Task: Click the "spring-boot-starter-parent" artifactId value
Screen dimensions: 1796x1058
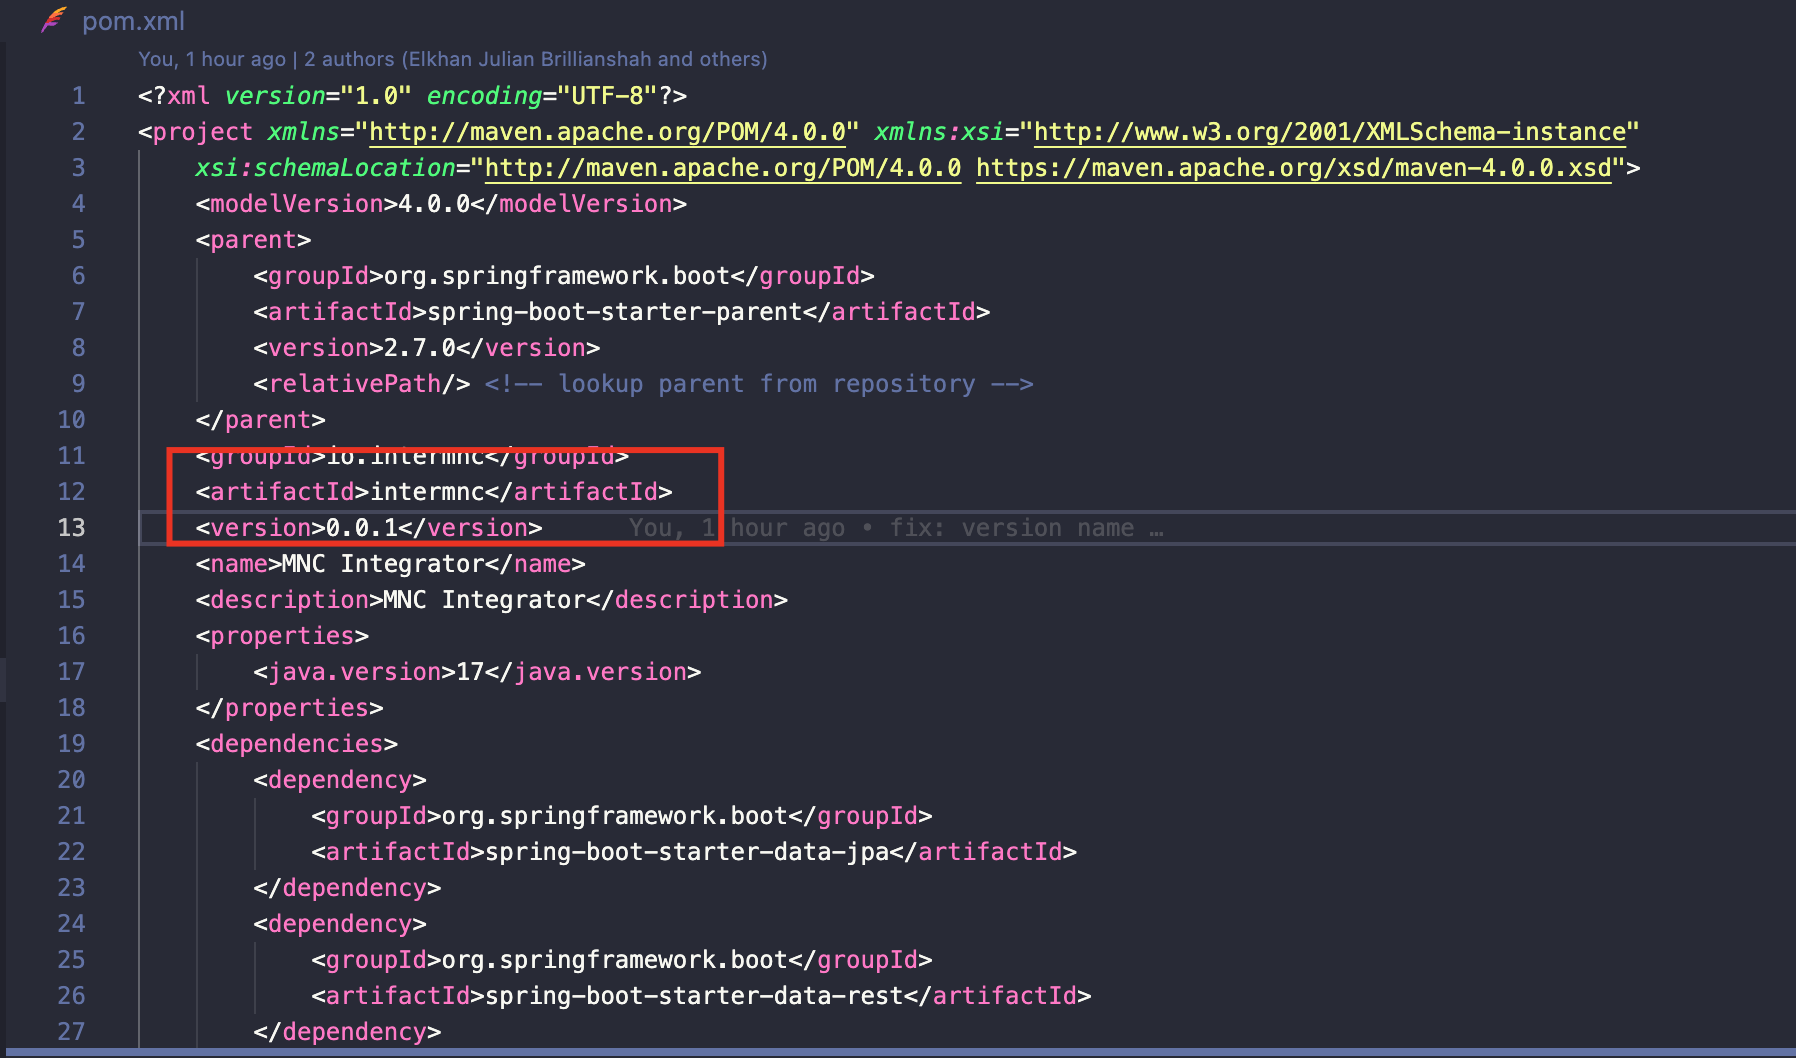Action: coord(615,312)
